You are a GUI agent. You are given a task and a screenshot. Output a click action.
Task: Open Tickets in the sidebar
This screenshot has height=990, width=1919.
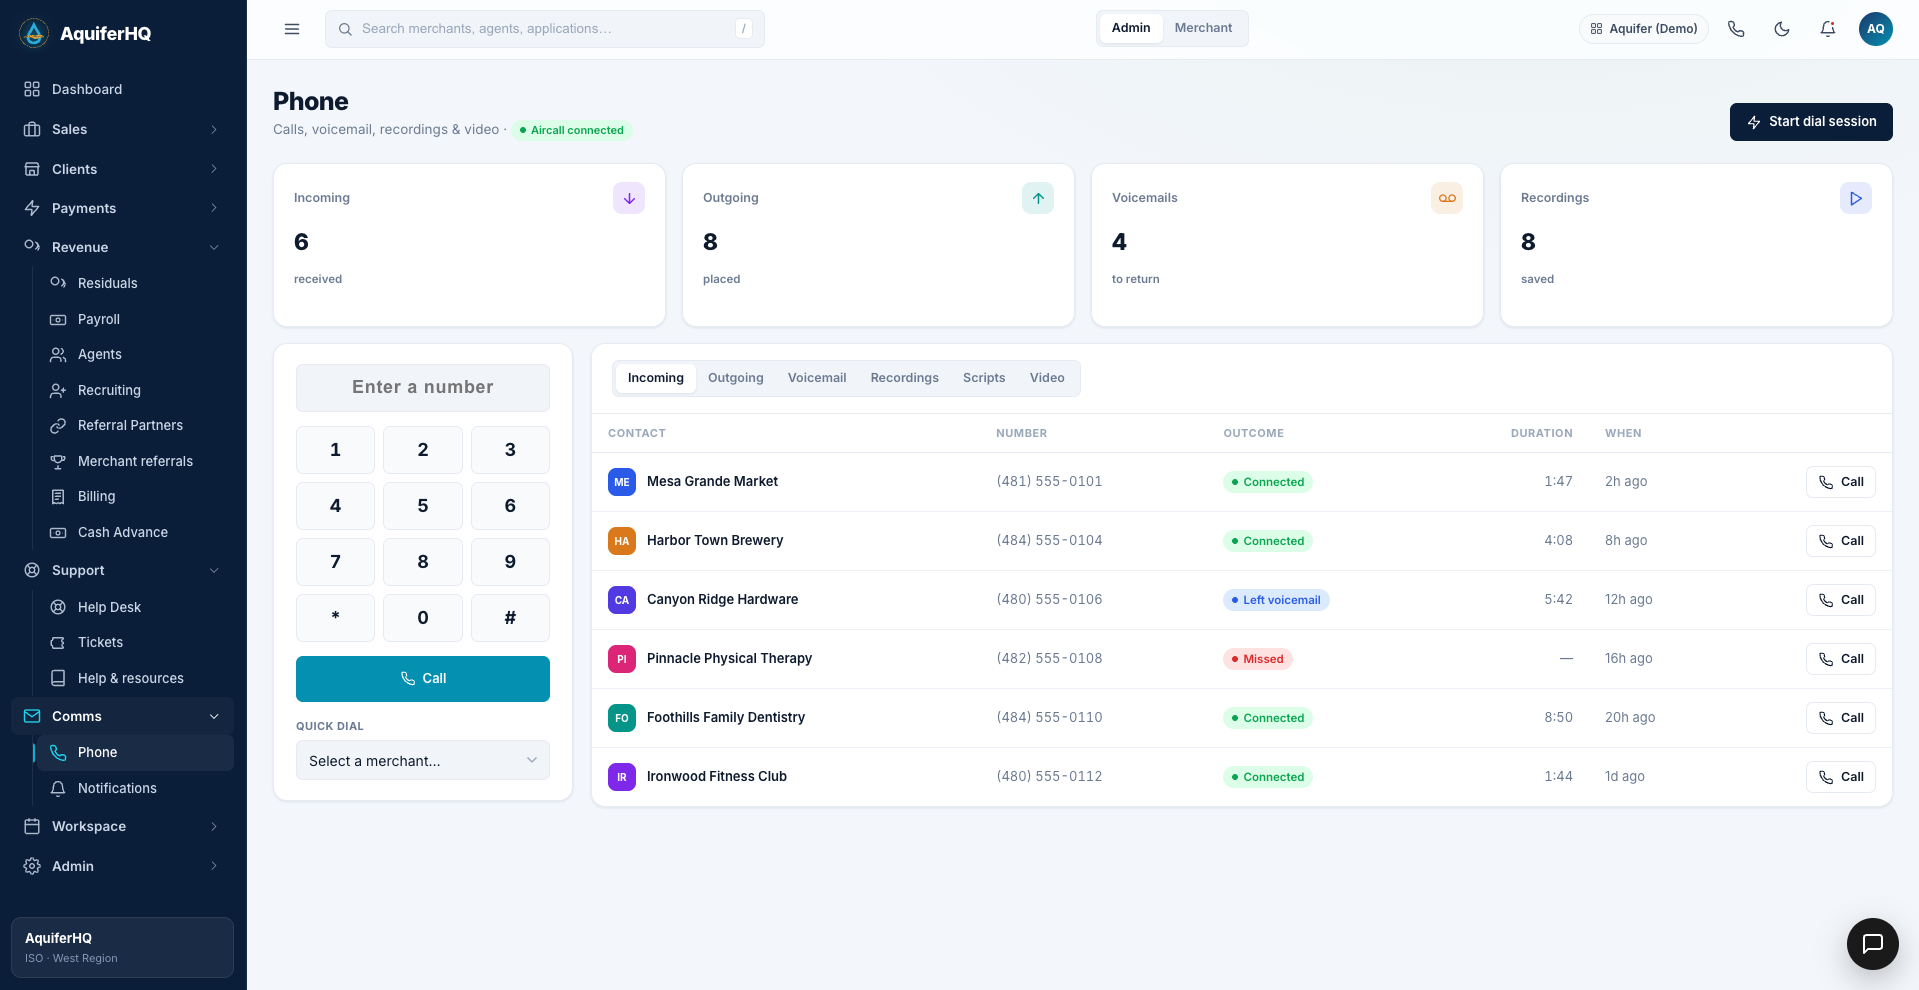point(134,642)
